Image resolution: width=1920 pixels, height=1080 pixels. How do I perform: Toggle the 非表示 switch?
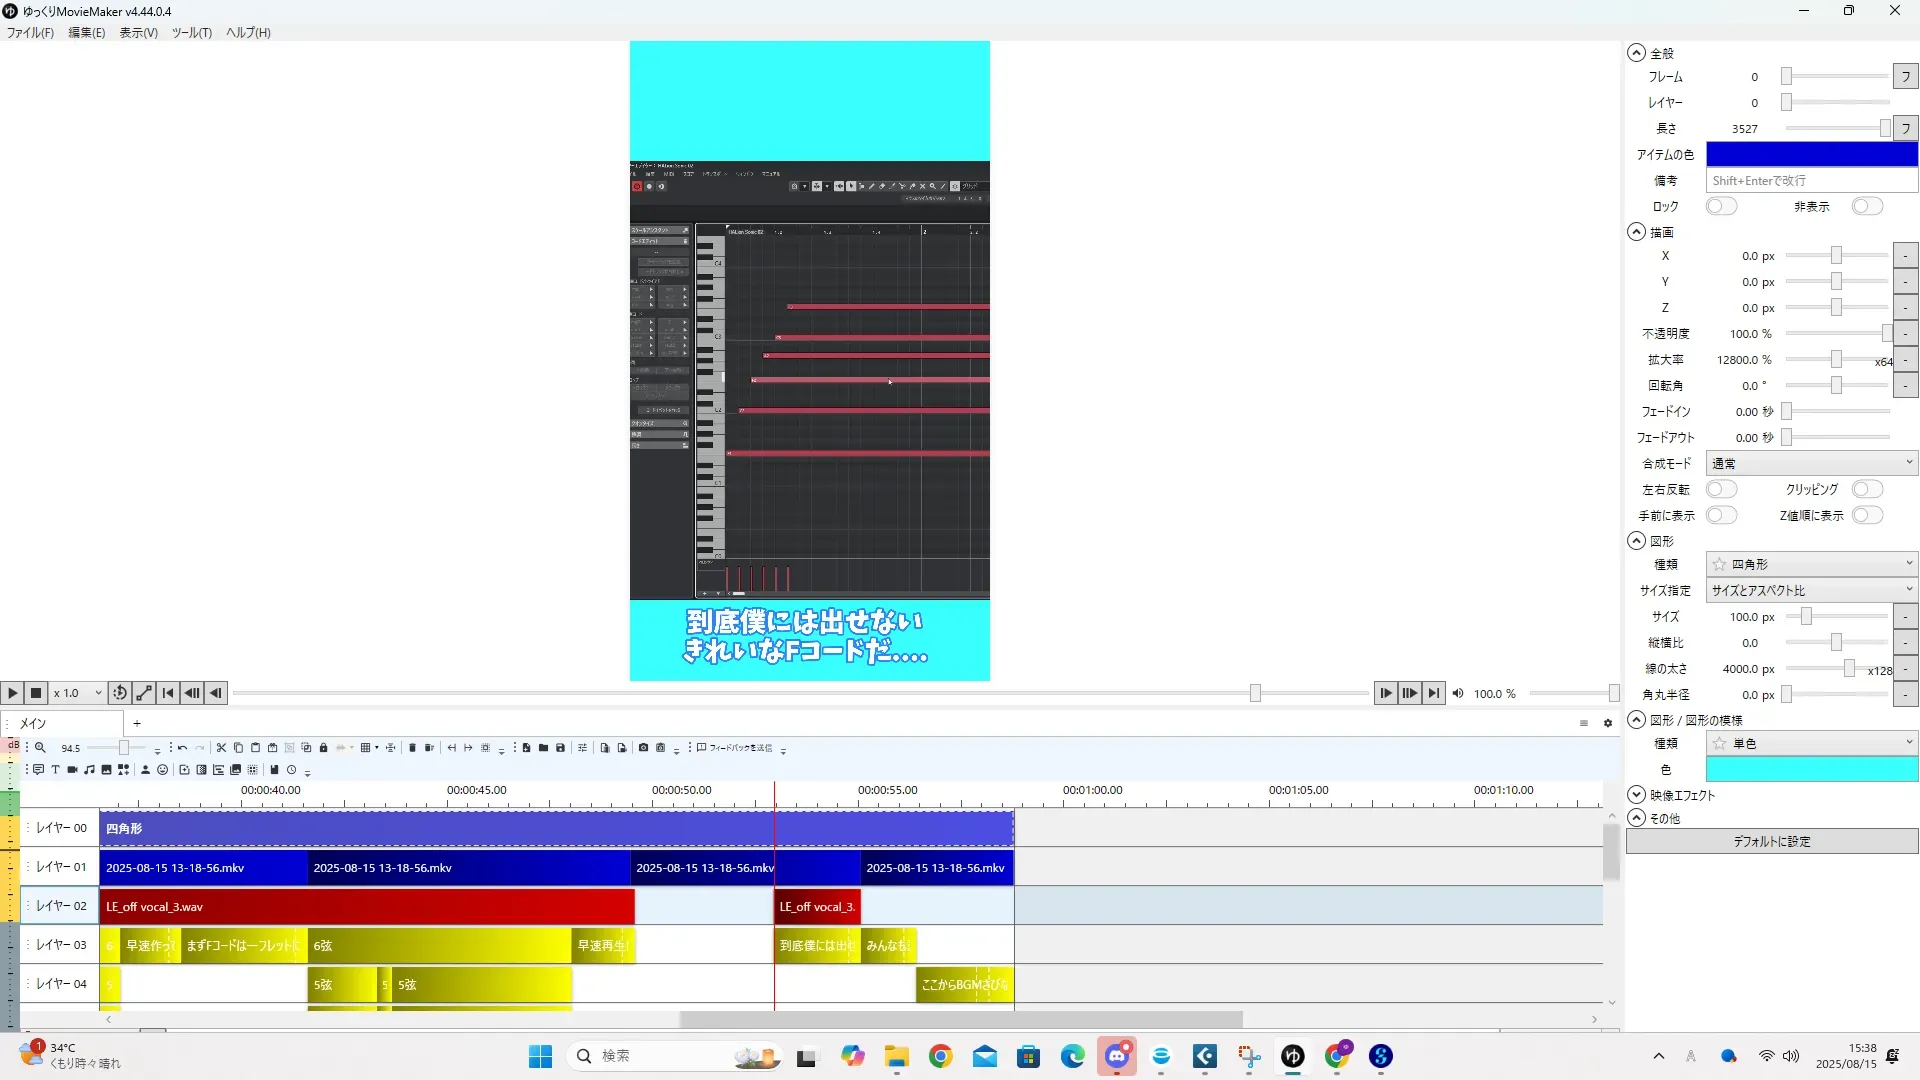coord(1866,207)
